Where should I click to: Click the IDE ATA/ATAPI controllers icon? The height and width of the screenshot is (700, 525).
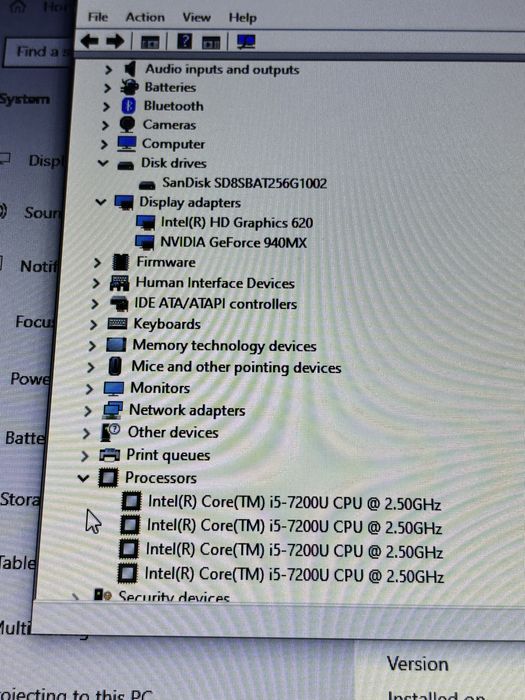pyautogui.click(x=119, y=304)
